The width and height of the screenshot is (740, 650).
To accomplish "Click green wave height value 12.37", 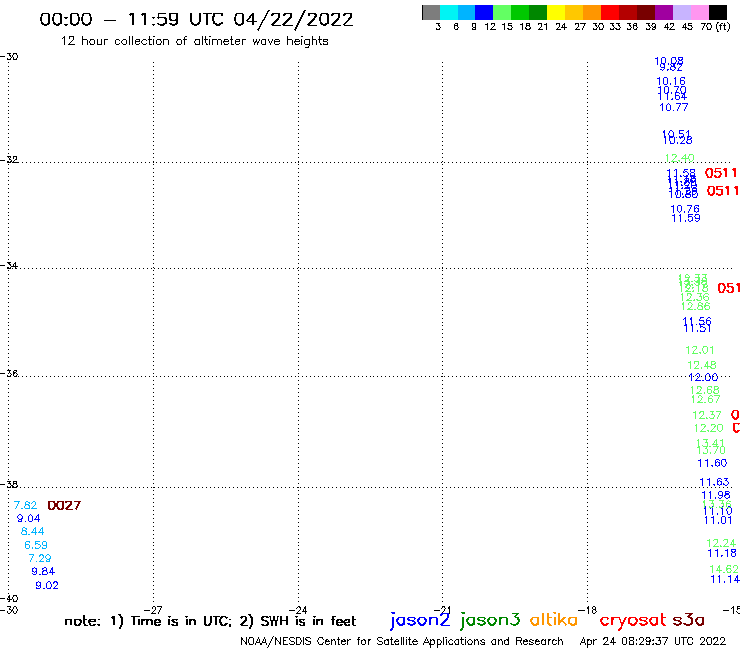I will click(x=706, y=415).
